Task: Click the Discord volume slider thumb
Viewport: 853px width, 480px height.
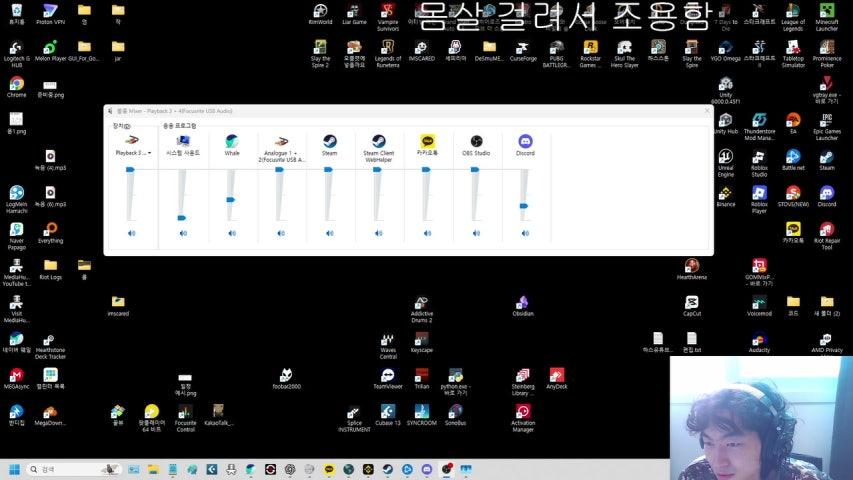Action: 523,206
